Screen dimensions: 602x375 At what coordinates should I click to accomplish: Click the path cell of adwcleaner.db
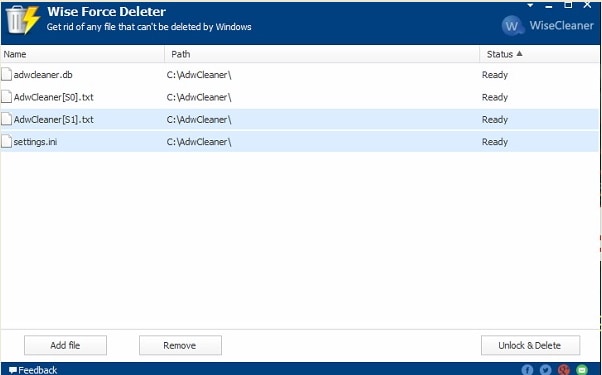tap(199, 75)
